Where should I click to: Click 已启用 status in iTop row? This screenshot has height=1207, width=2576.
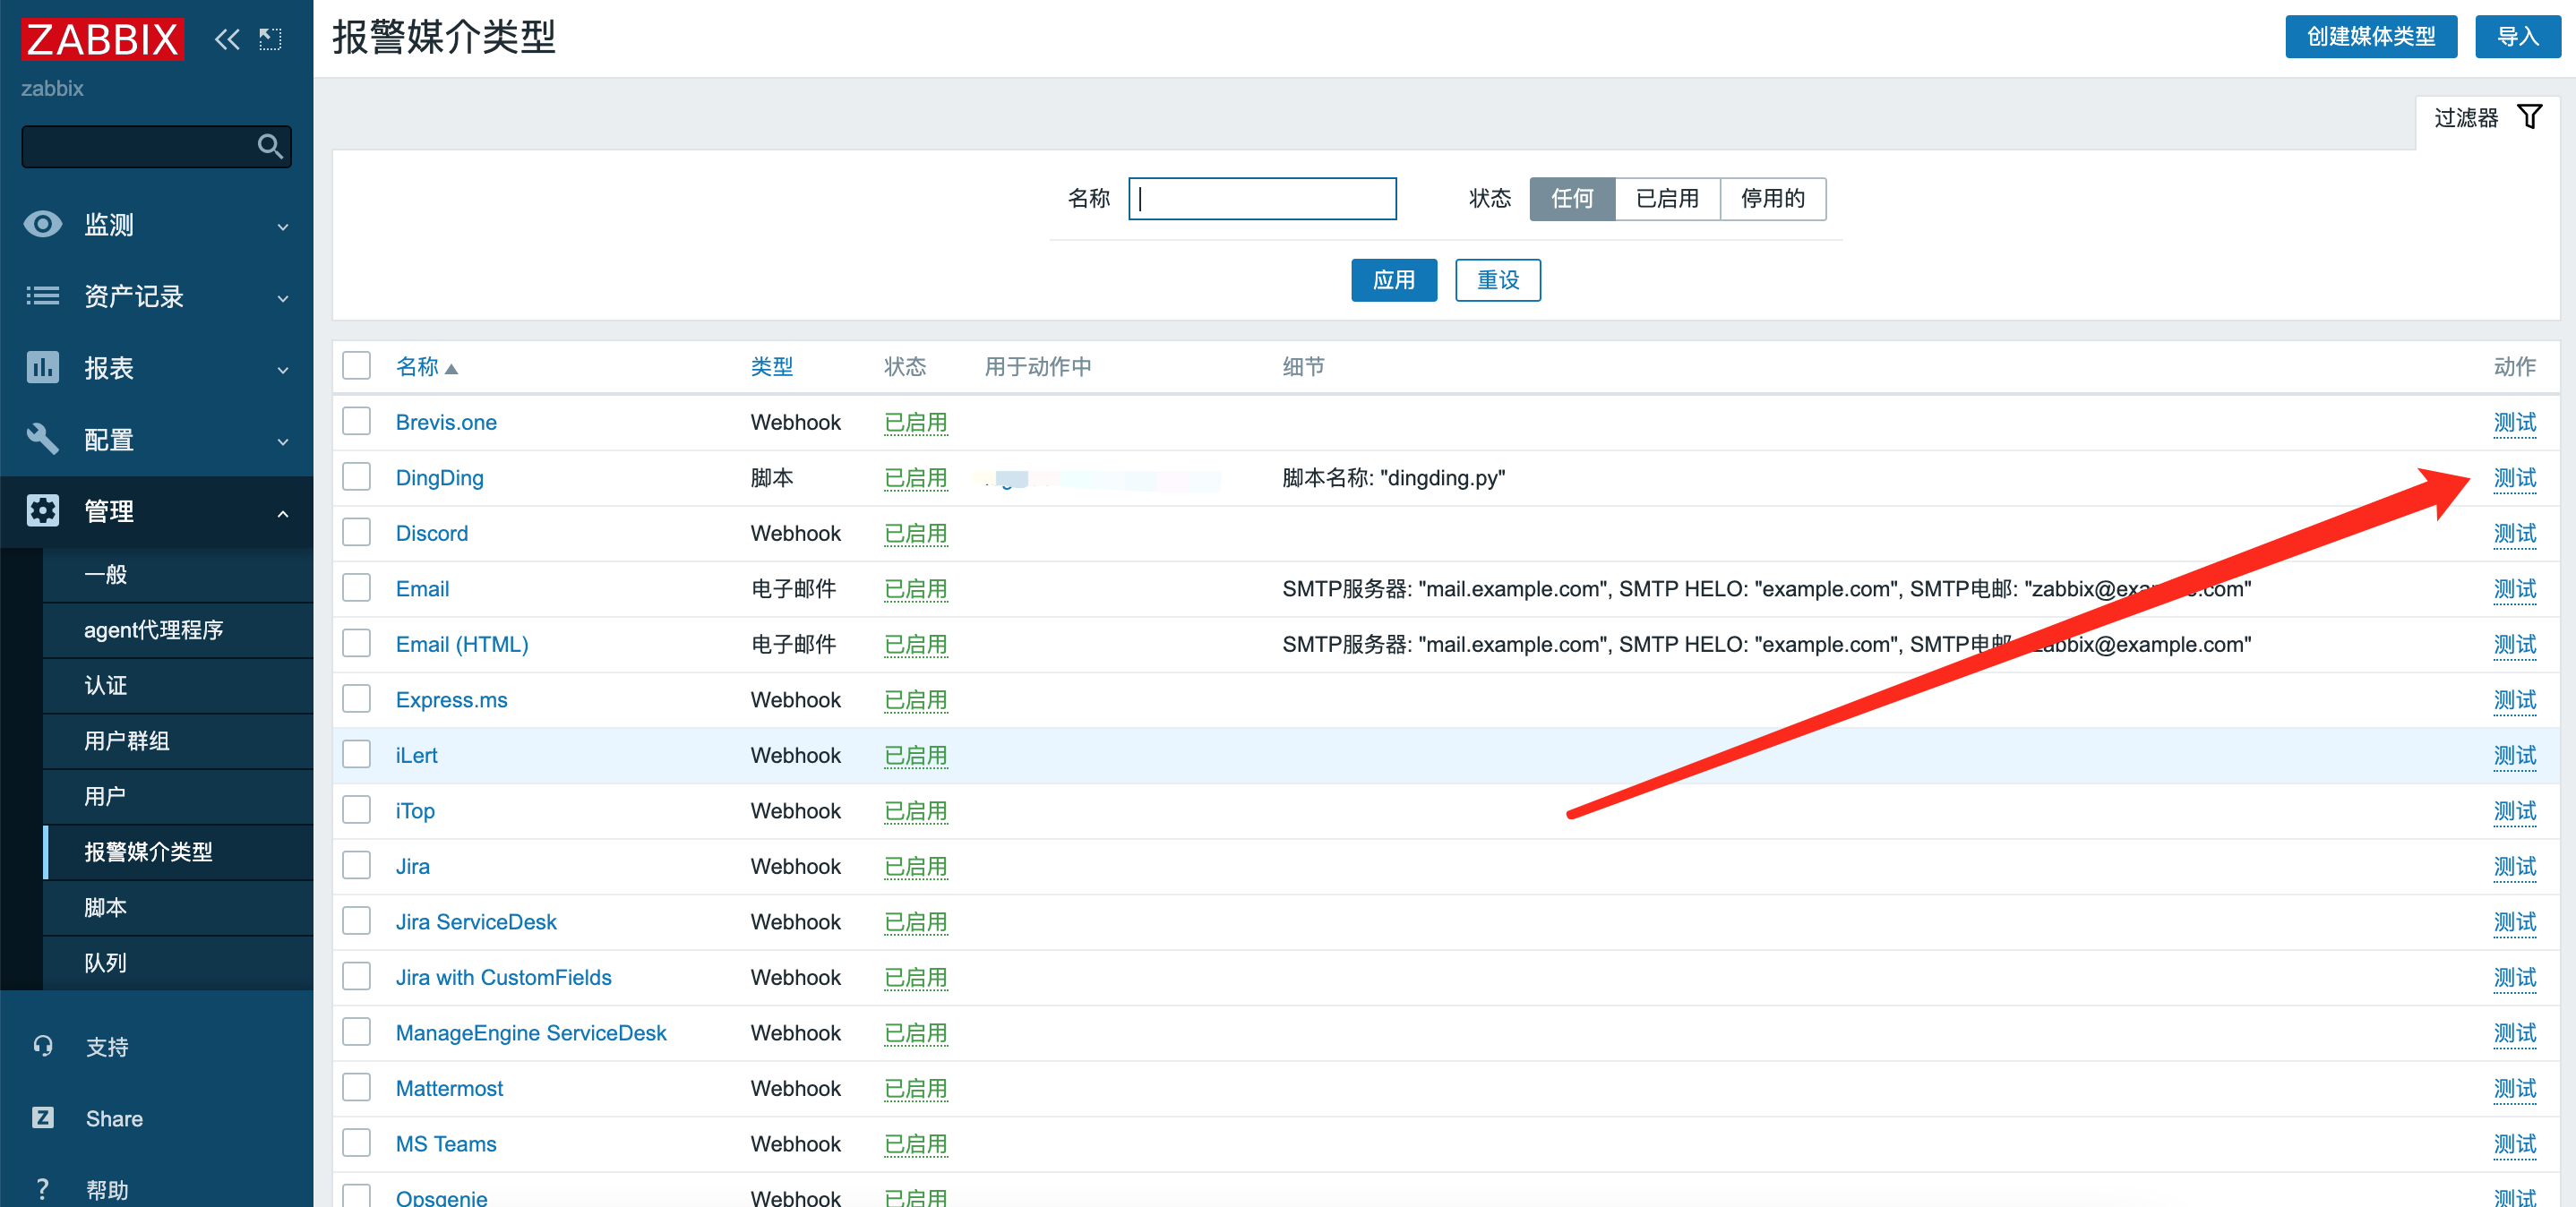click(915, 811)
